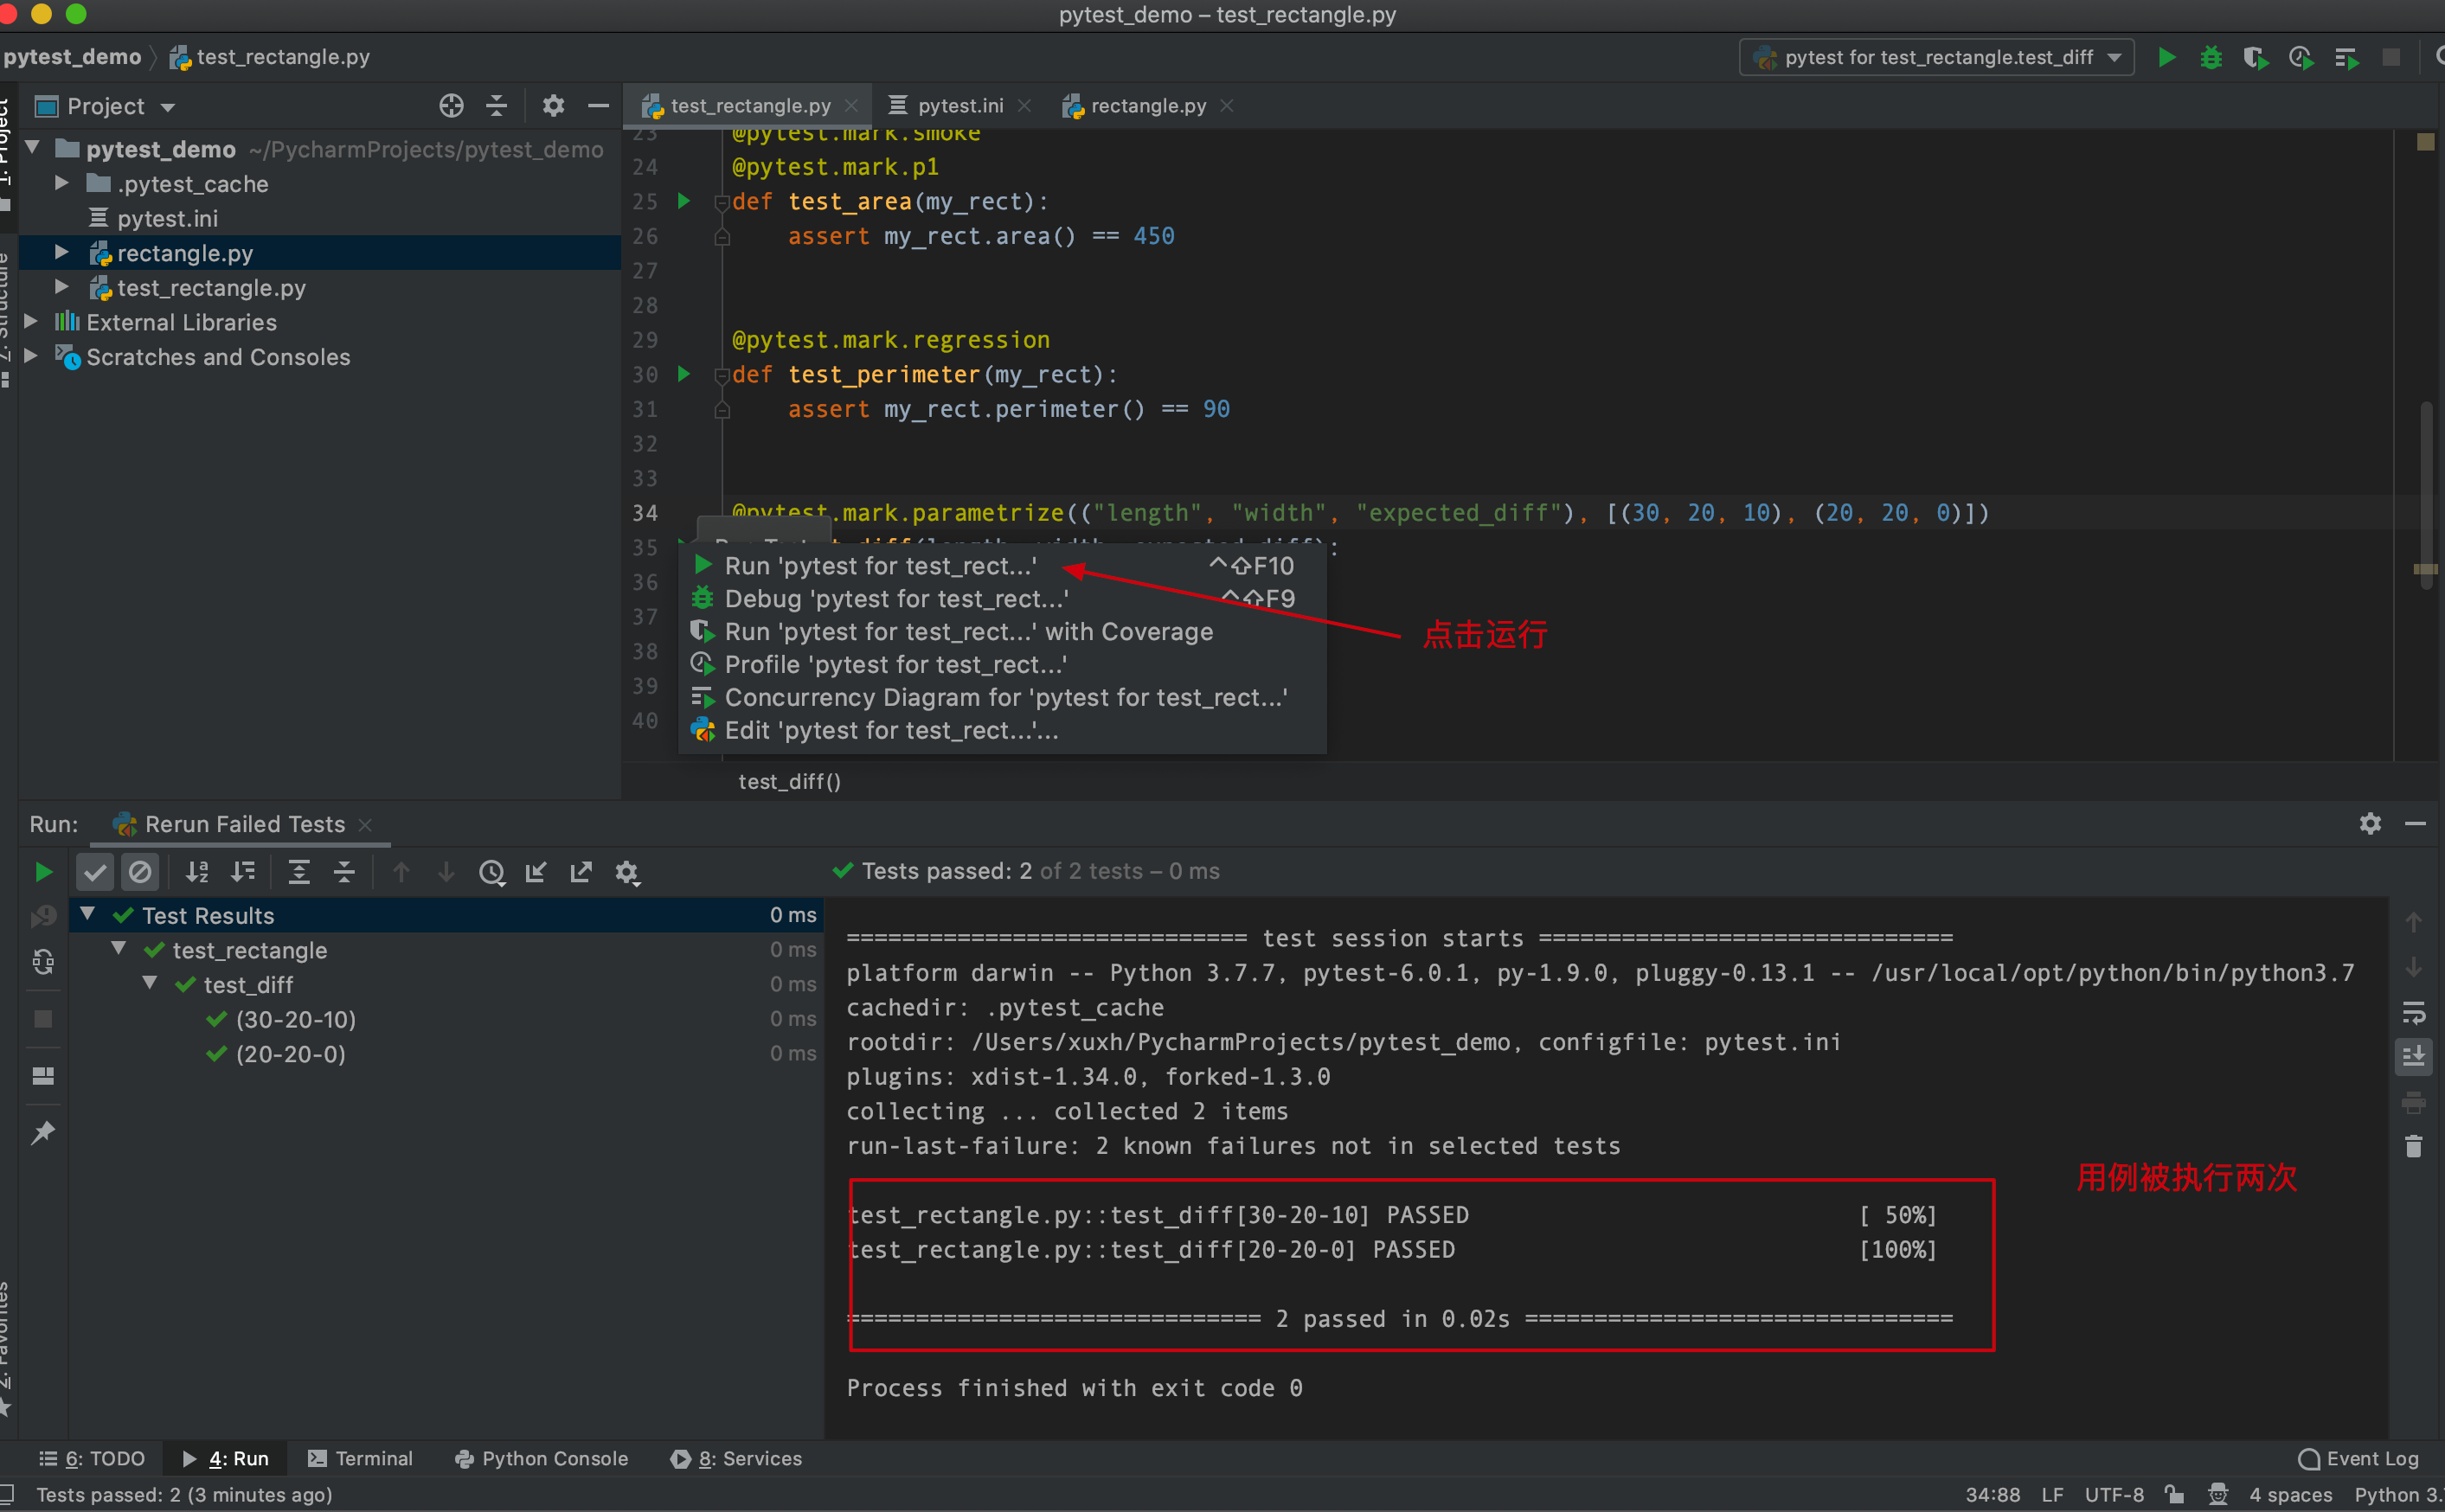The height and width of the screenshot is (1512, 2445).
Task: Toggle Show Ignored tests button
Action: point(140,872)
